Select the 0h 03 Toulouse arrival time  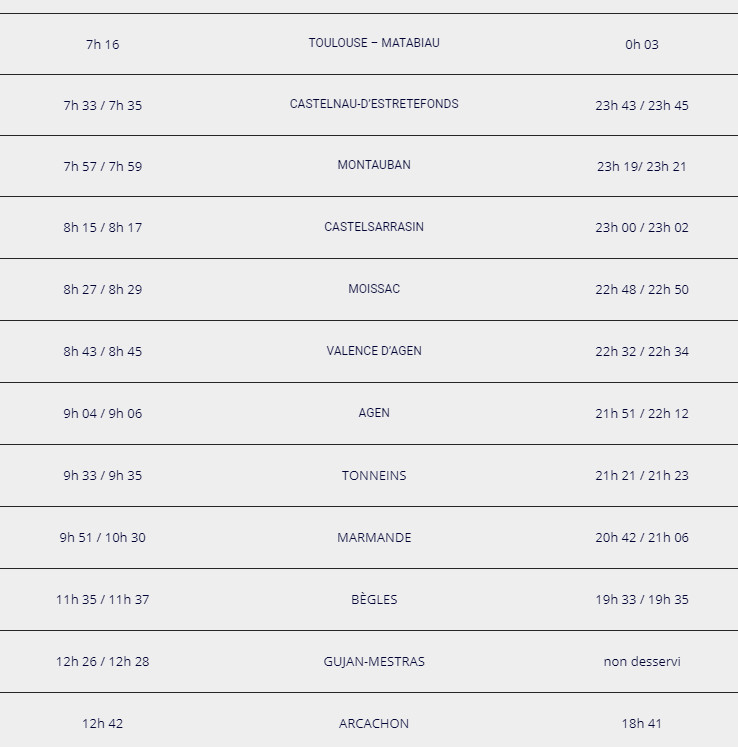642,44
